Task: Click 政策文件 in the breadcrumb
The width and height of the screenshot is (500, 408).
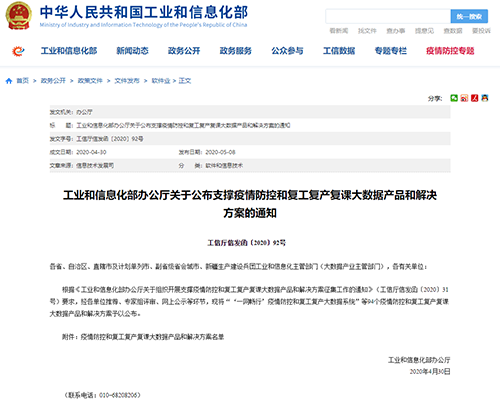Action: (x=90, y=81)
